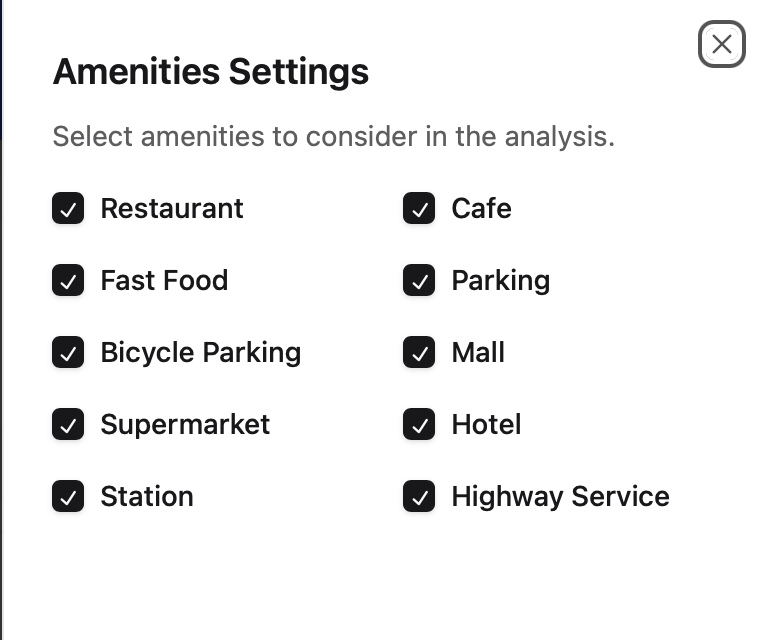Uncheck the Restaurant checkbox

pyautogui.click(x=68, y=208)
